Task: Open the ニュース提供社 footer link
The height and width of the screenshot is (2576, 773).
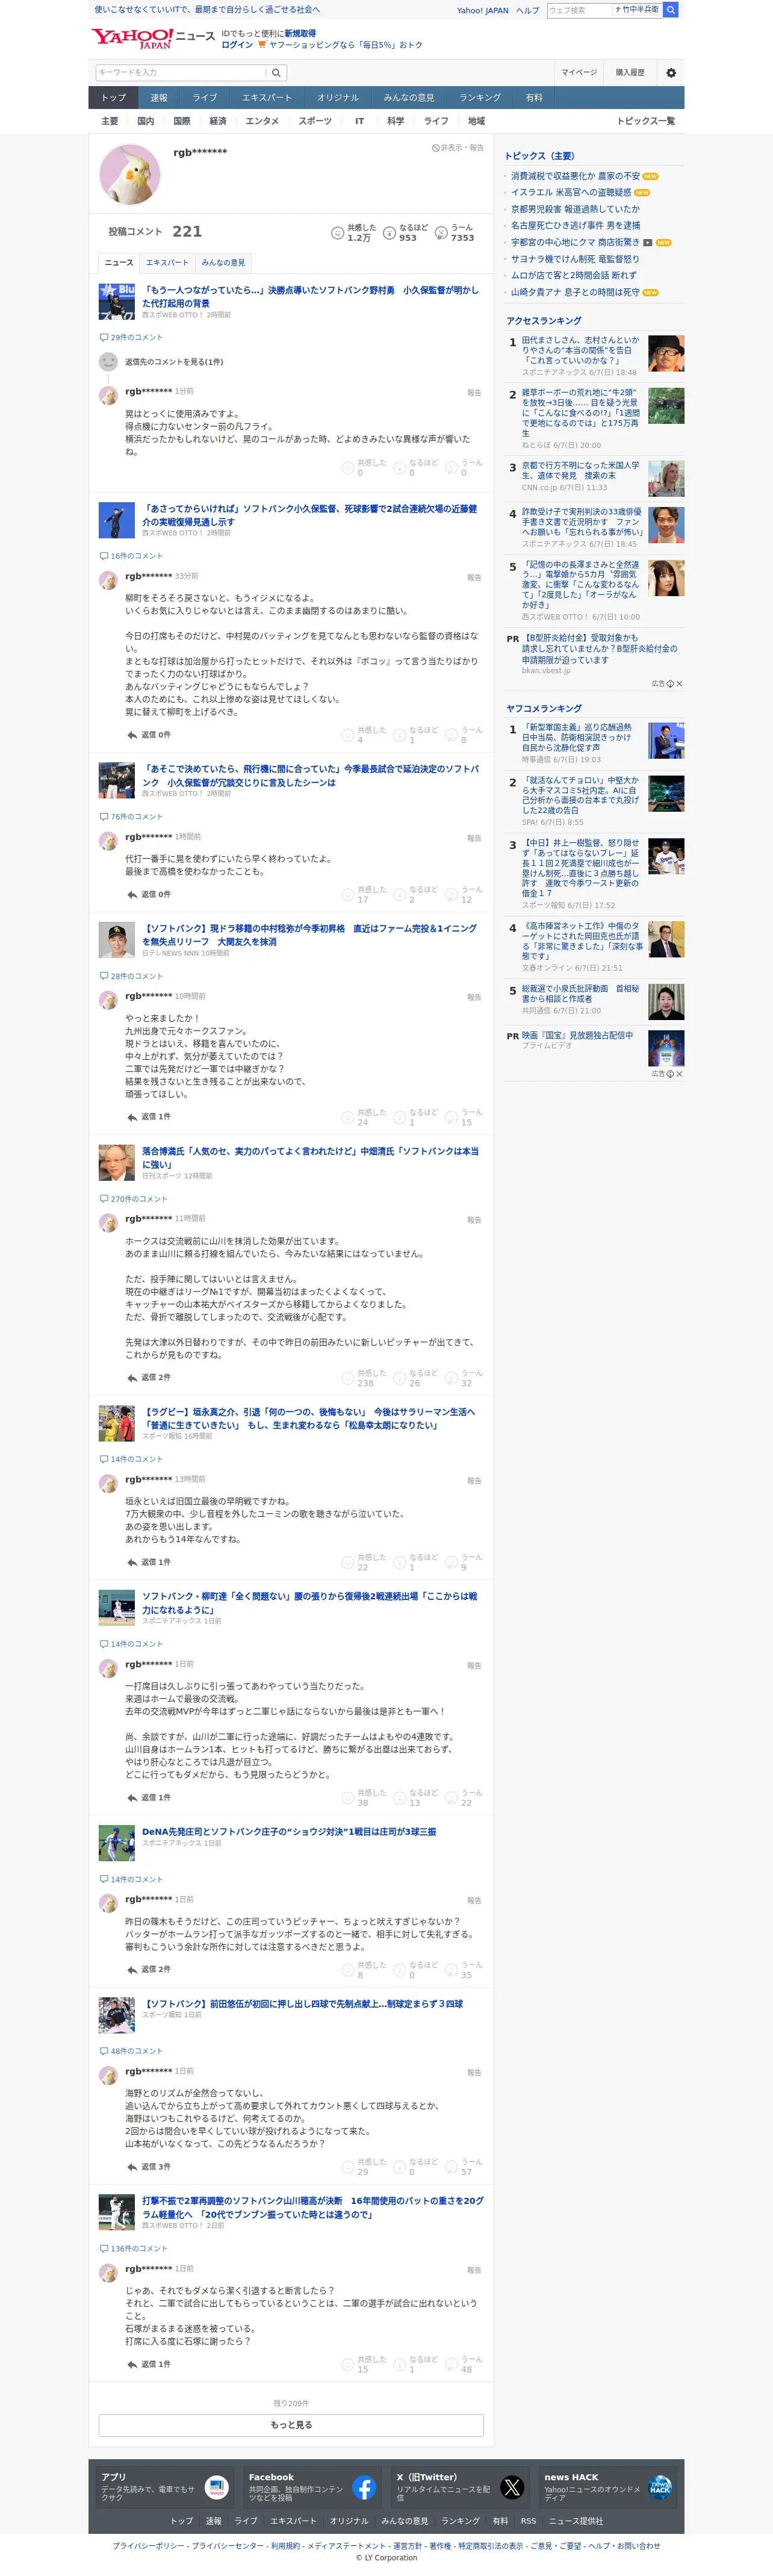Action: coord(575,2521)
